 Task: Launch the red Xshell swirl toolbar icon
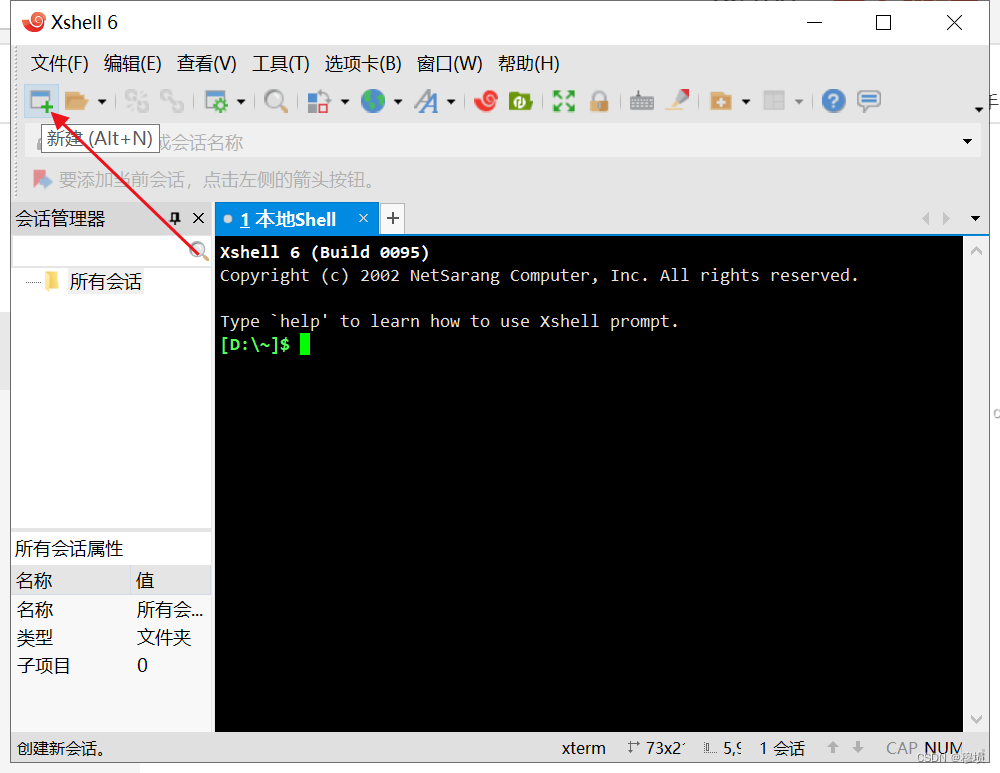(486, 101)
